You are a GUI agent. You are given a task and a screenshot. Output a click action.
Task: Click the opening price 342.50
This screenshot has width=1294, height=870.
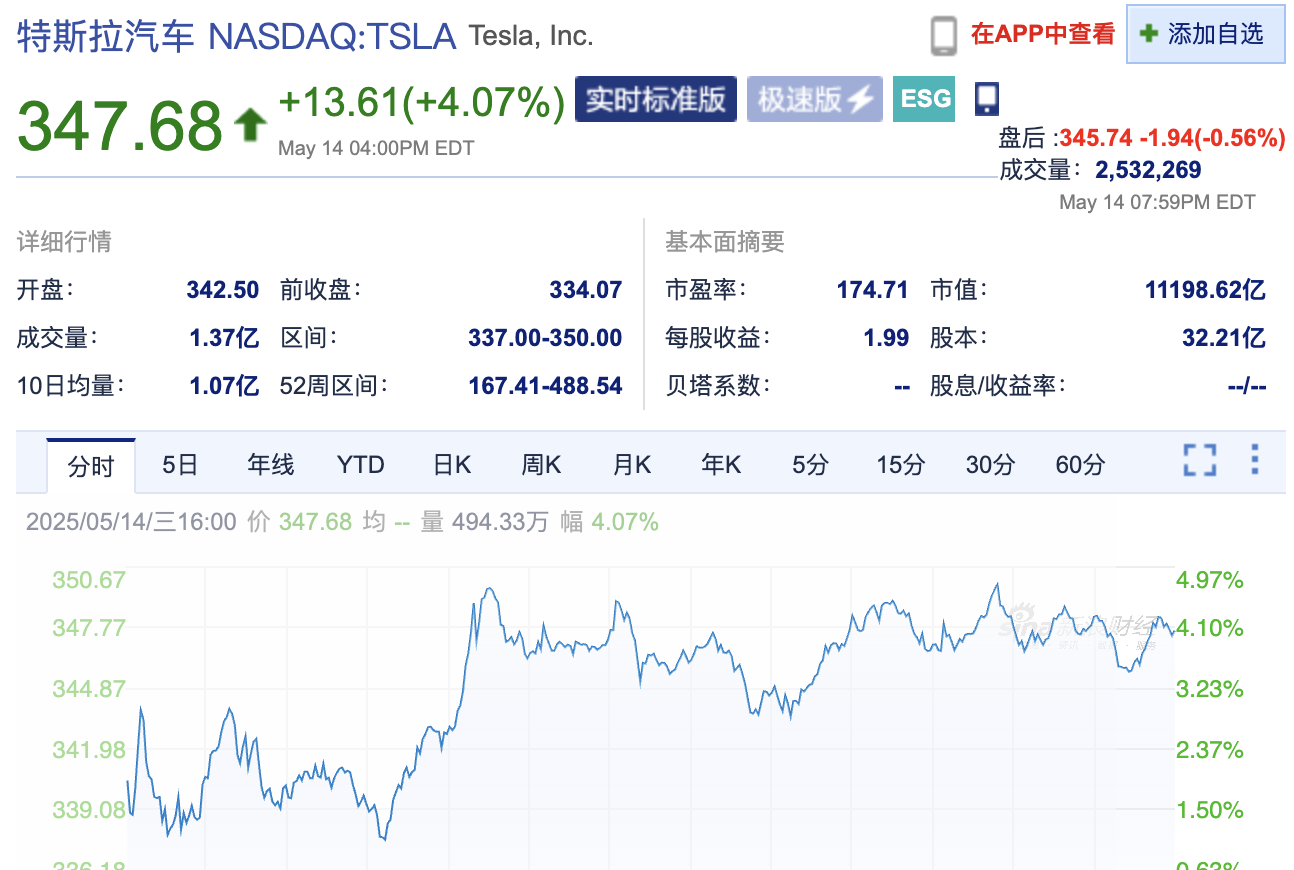click(x=222, y=290)
